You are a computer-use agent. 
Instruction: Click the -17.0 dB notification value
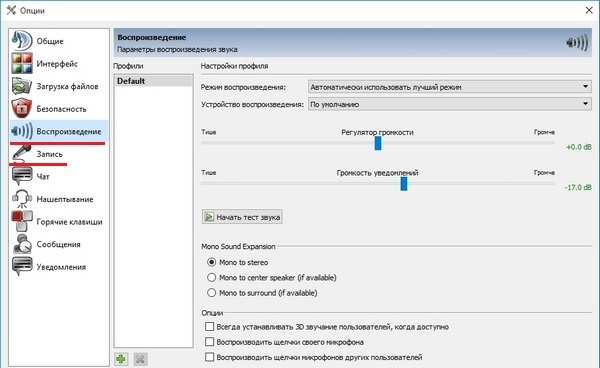[578, 187]
